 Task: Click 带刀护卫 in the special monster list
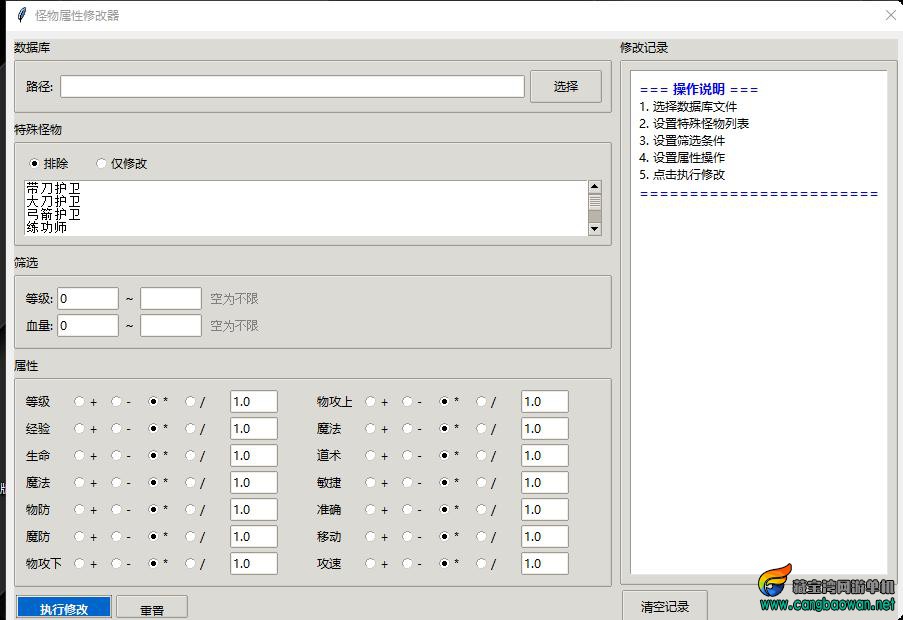[53, 188]
